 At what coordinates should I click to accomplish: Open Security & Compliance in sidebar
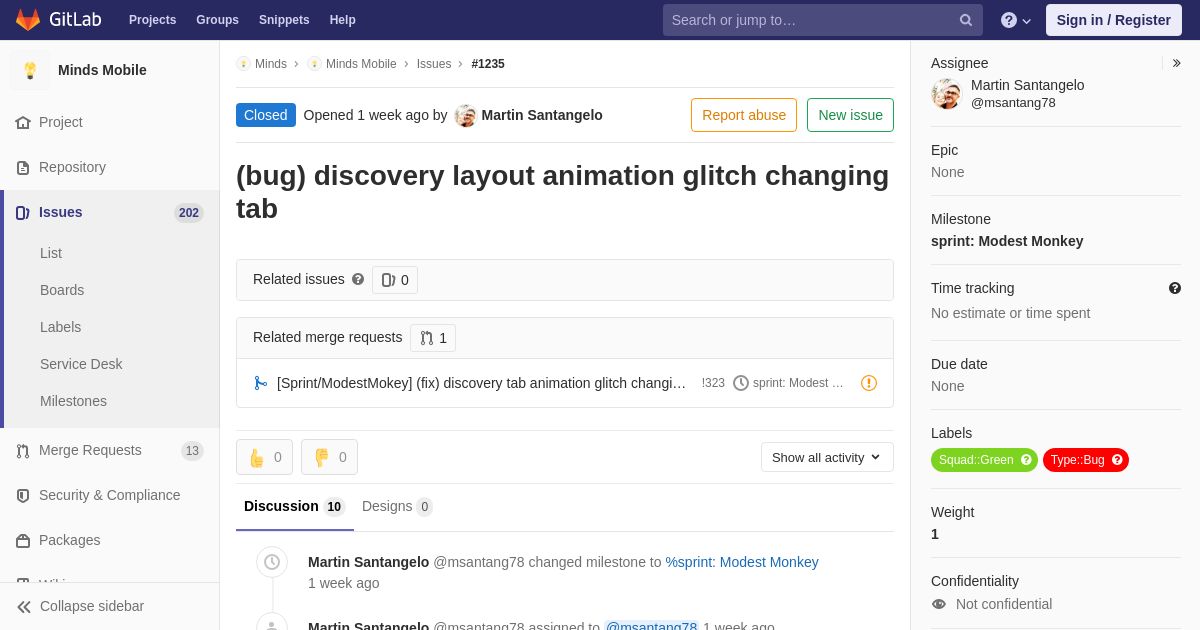(110, 495)
